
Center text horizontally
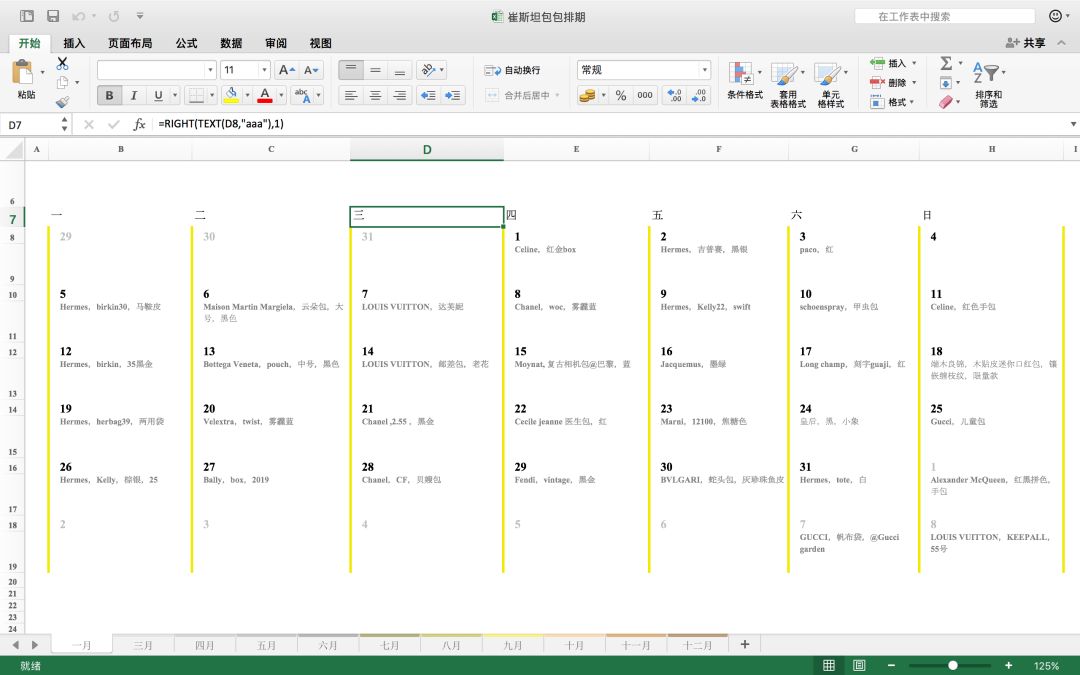(x=375, y=95)
